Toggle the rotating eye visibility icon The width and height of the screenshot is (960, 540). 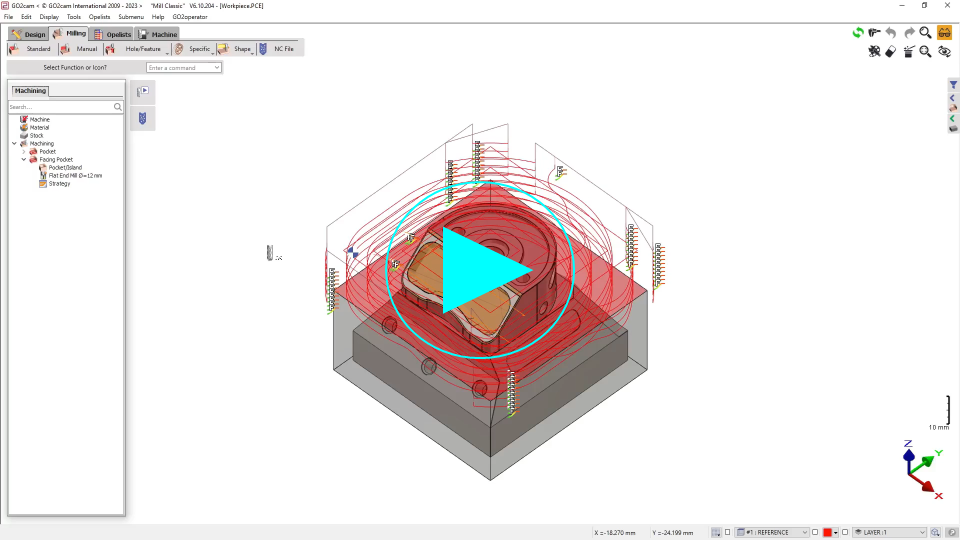[944, 52]
